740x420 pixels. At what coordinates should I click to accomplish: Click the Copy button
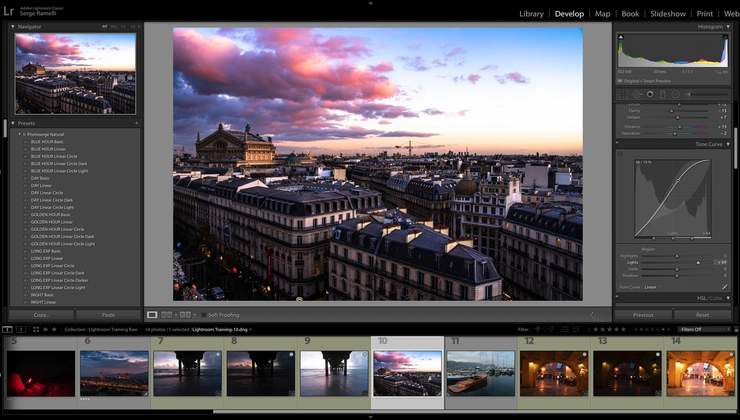coord(41,315)
